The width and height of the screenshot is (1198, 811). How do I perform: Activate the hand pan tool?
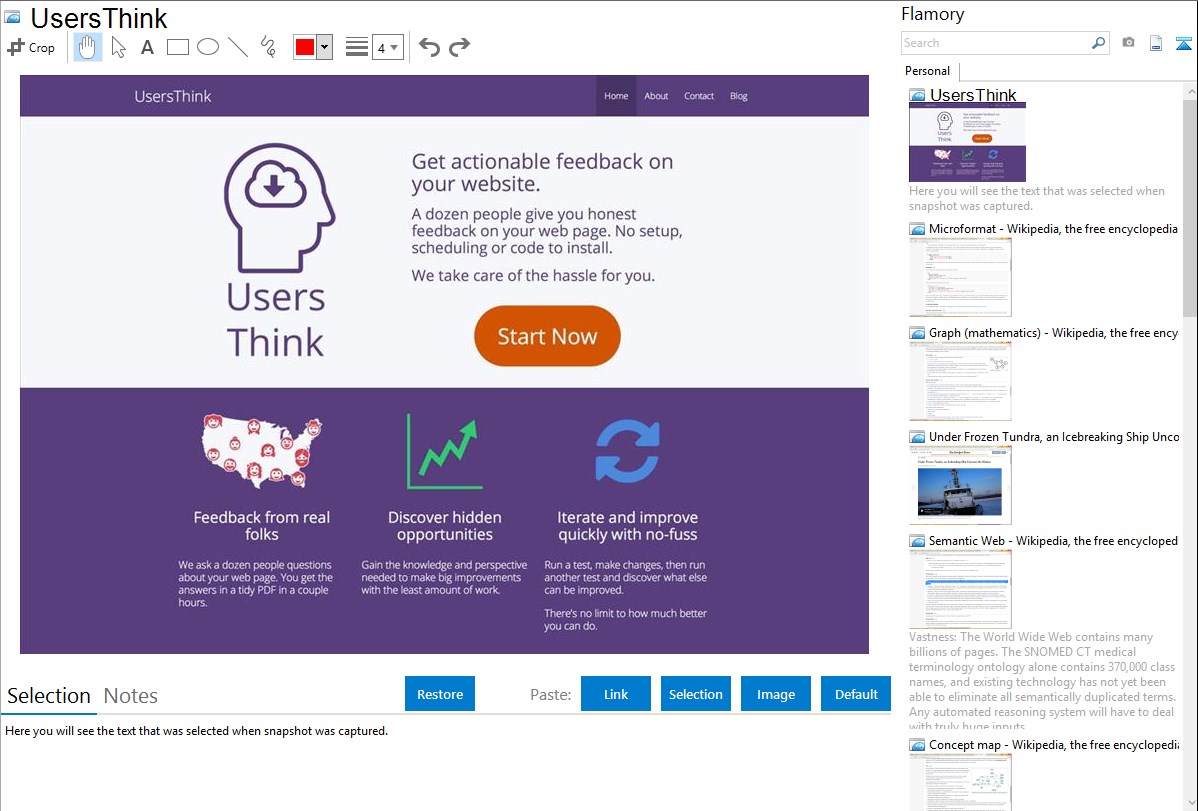click(88, 47)
